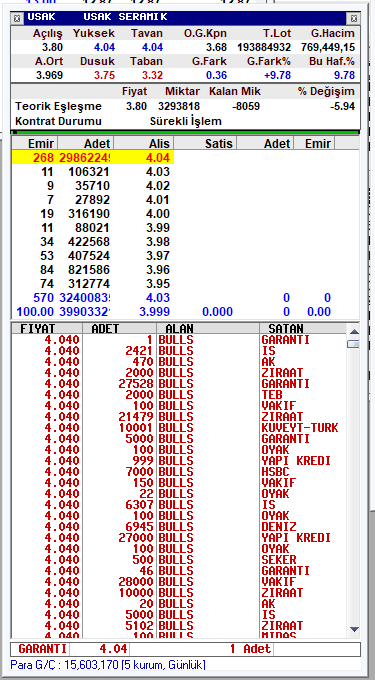Select the IS trade of 2421 lots

click(x=179, y=350)
